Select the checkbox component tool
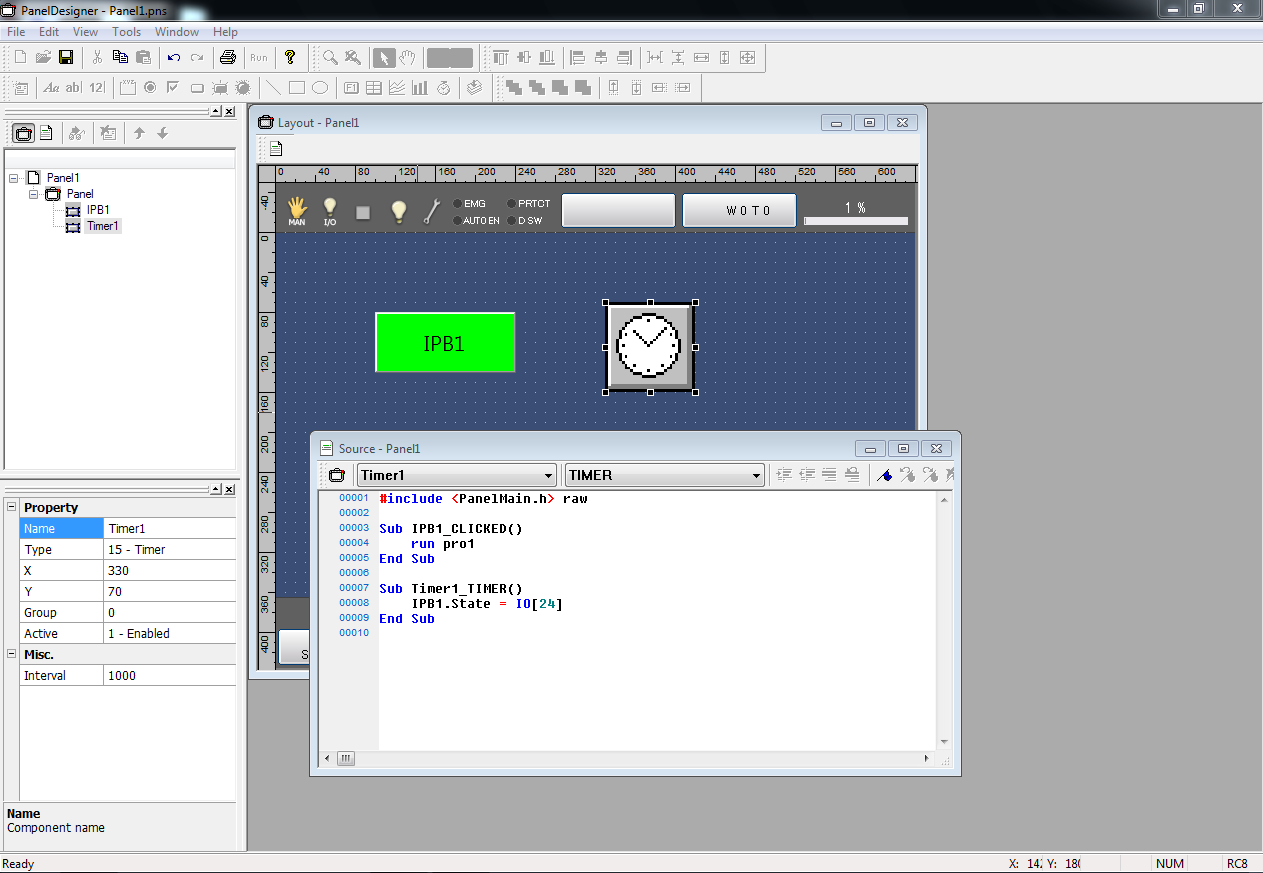This screenshot has width=1263, height=873. click(173, 88)
